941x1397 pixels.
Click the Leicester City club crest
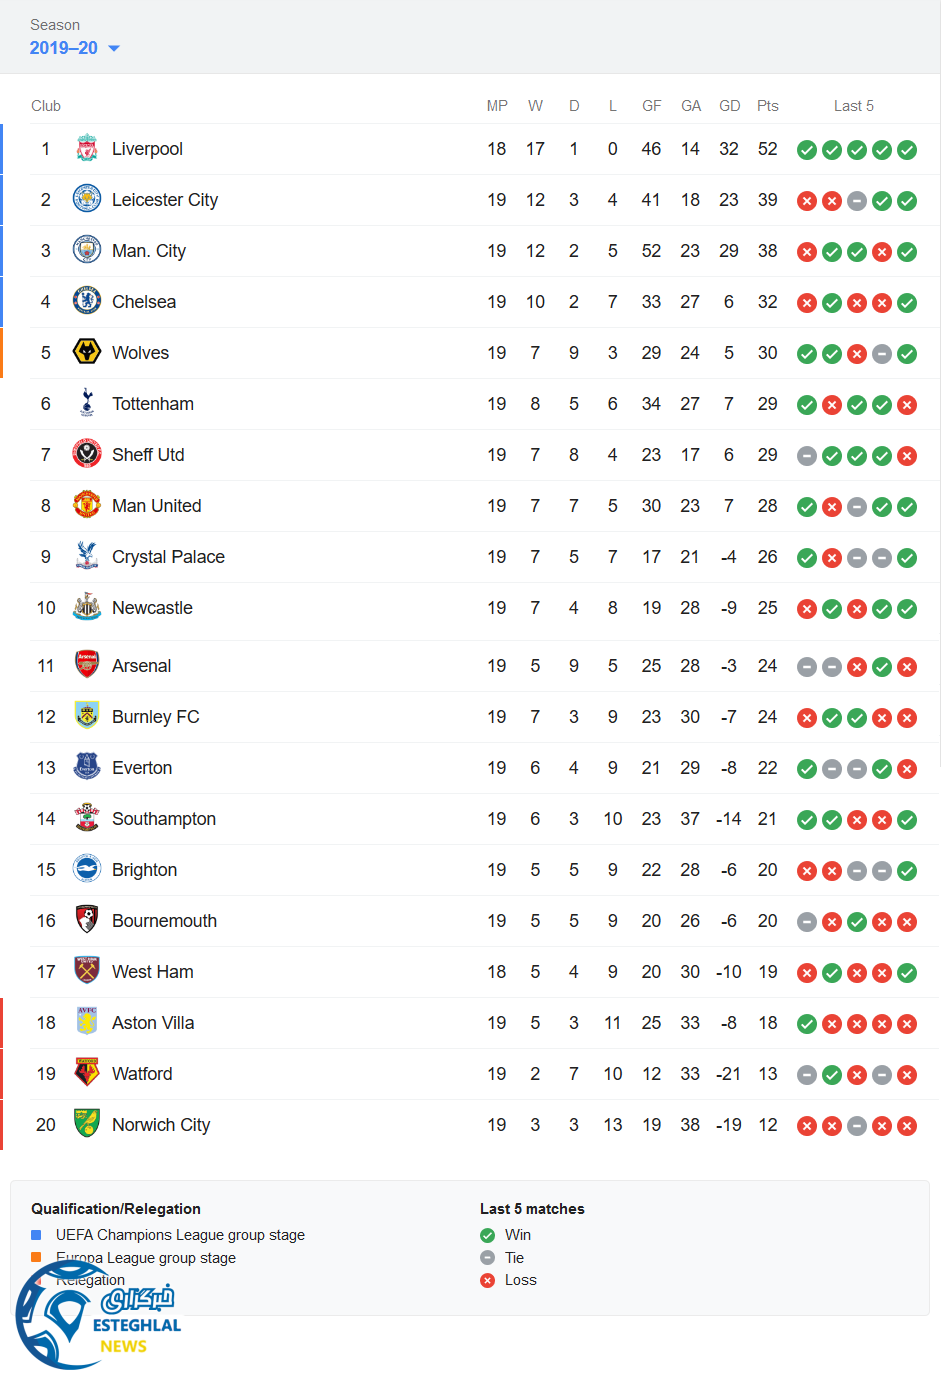click(x=87, y=200)
